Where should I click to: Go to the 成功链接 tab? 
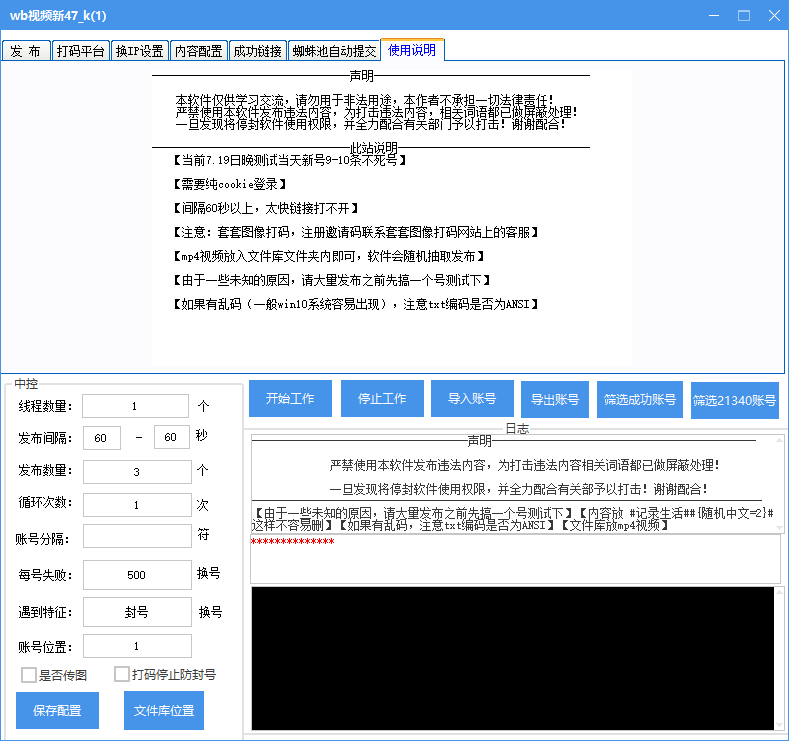point(257,51)
